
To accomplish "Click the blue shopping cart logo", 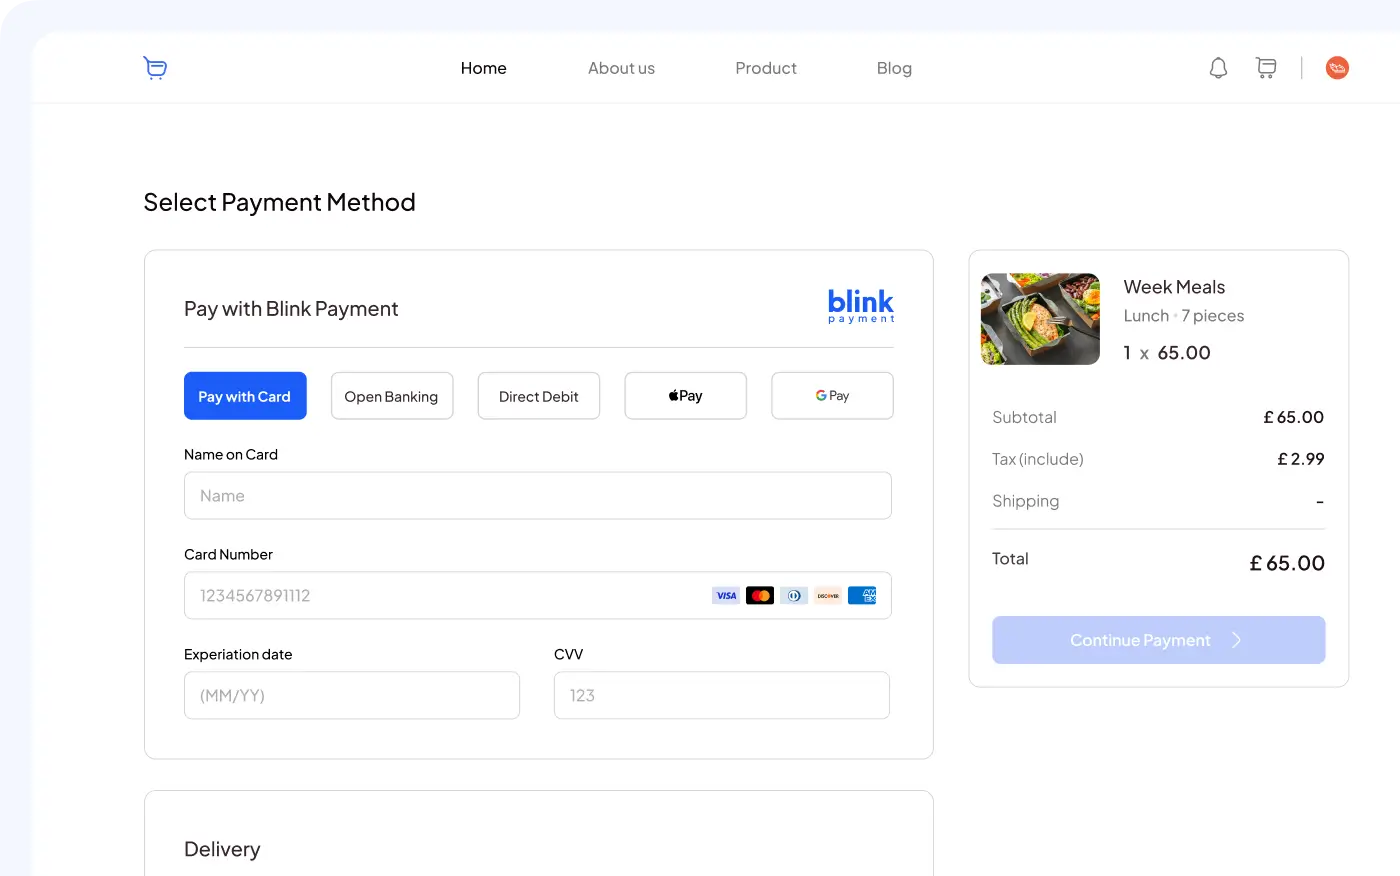I will tap(155, 68).
